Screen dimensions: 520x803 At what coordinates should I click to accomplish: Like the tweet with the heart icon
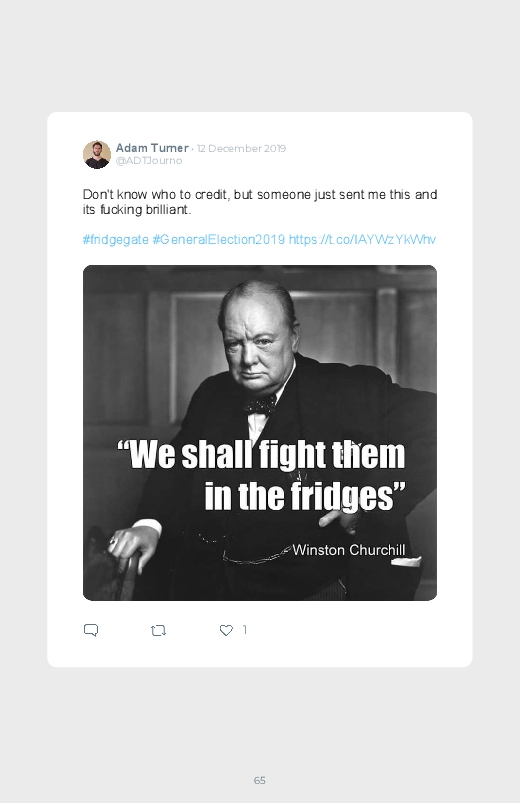coord(226,630)
